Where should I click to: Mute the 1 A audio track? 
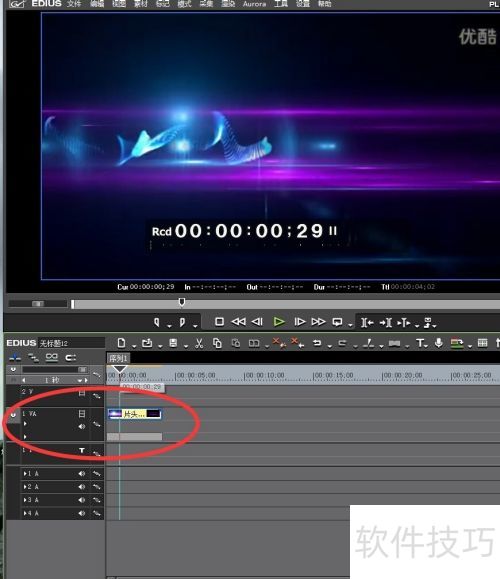(x=82, y=473)
